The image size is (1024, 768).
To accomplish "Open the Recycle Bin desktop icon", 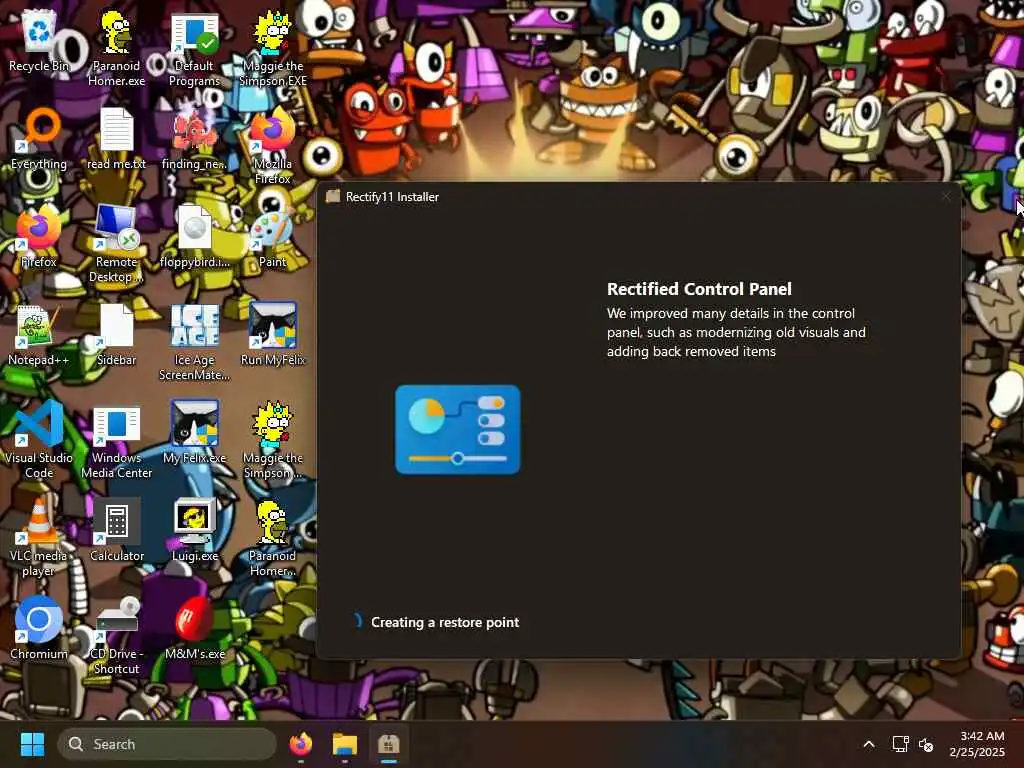I will (39, 40).
